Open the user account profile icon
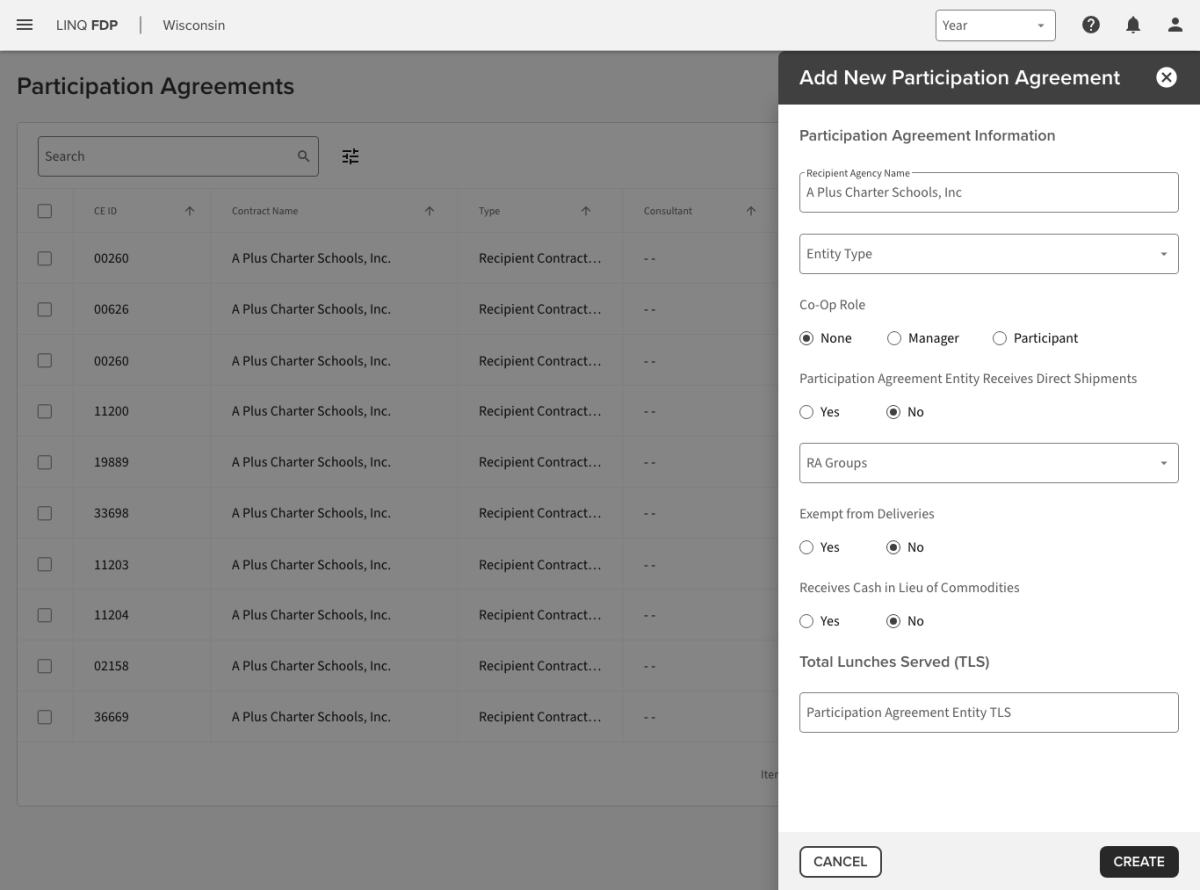Screen dimensions: 1200x890 [1175, 25]
